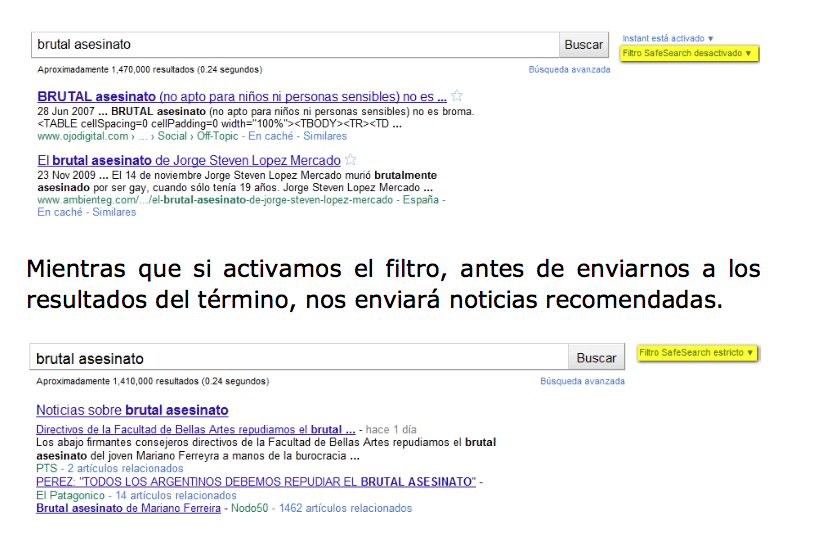Expand the Filtro SafeSearch estricto menu
Screen dimensions: 818x536
(x=697, y=353)
